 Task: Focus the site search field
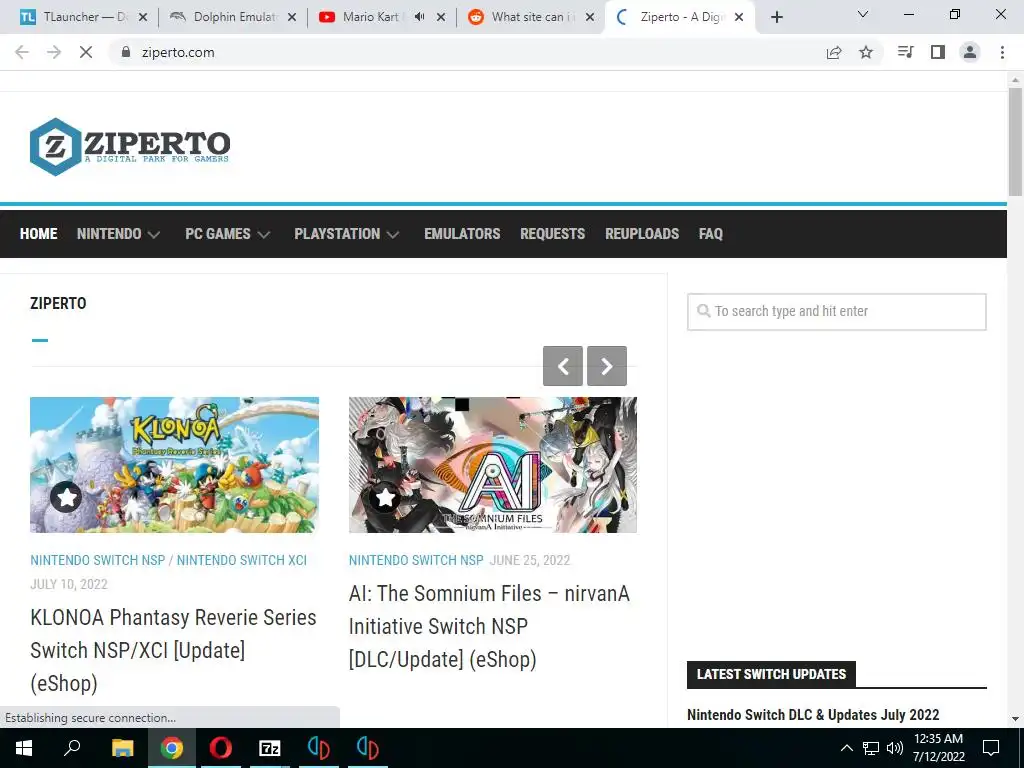(837, 312)
